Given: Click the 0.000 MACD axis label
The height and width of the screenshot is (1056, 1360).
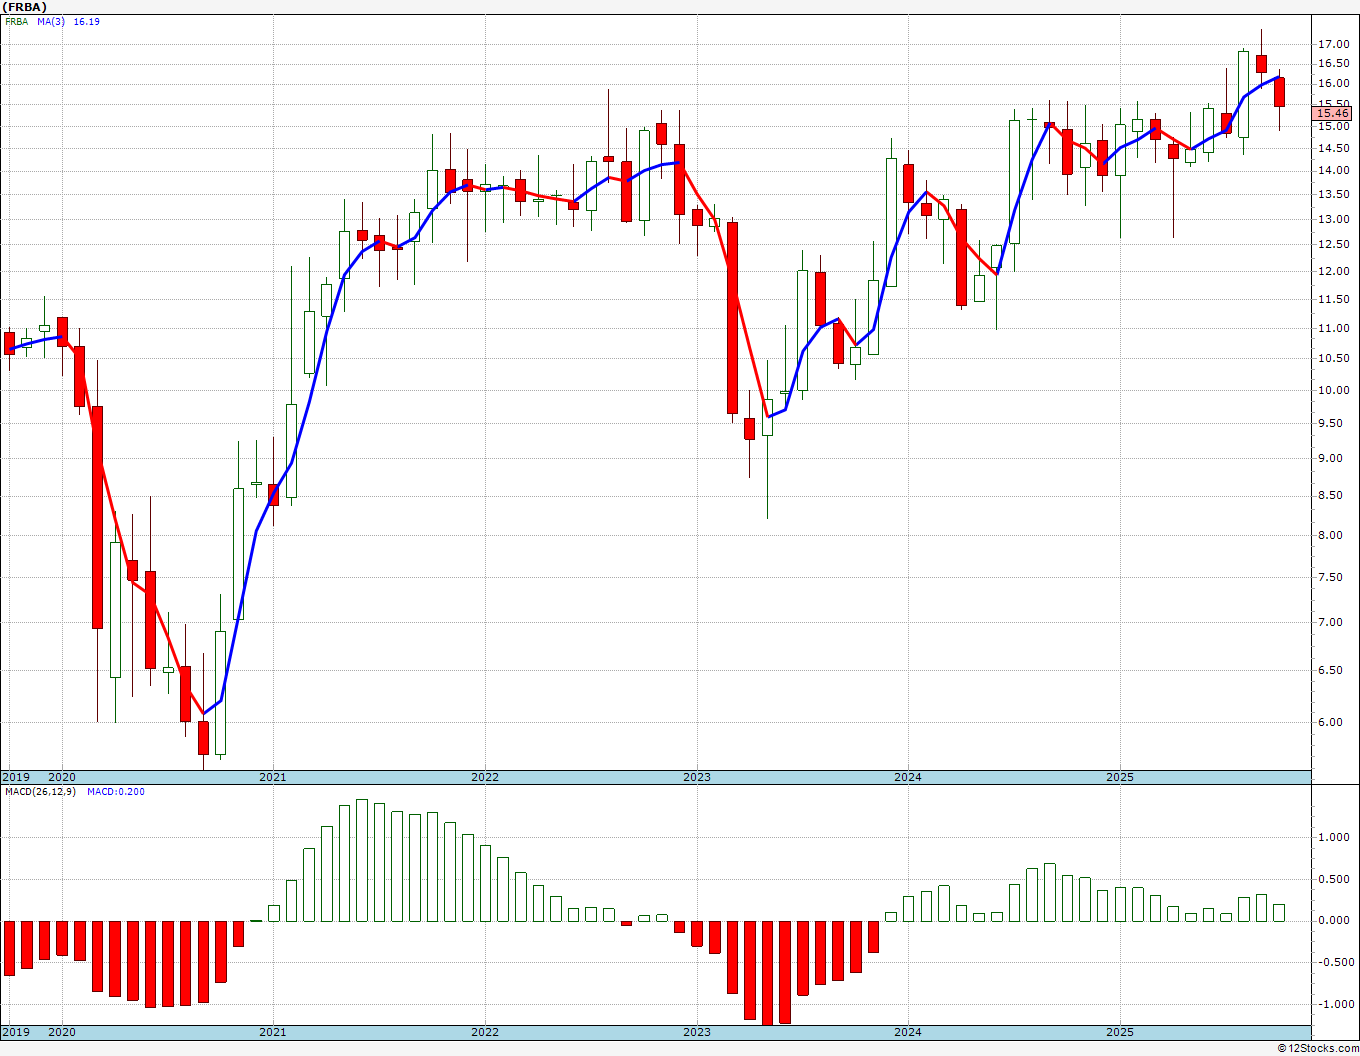Looking at the screenshot, I should [x=1333, y=920].
